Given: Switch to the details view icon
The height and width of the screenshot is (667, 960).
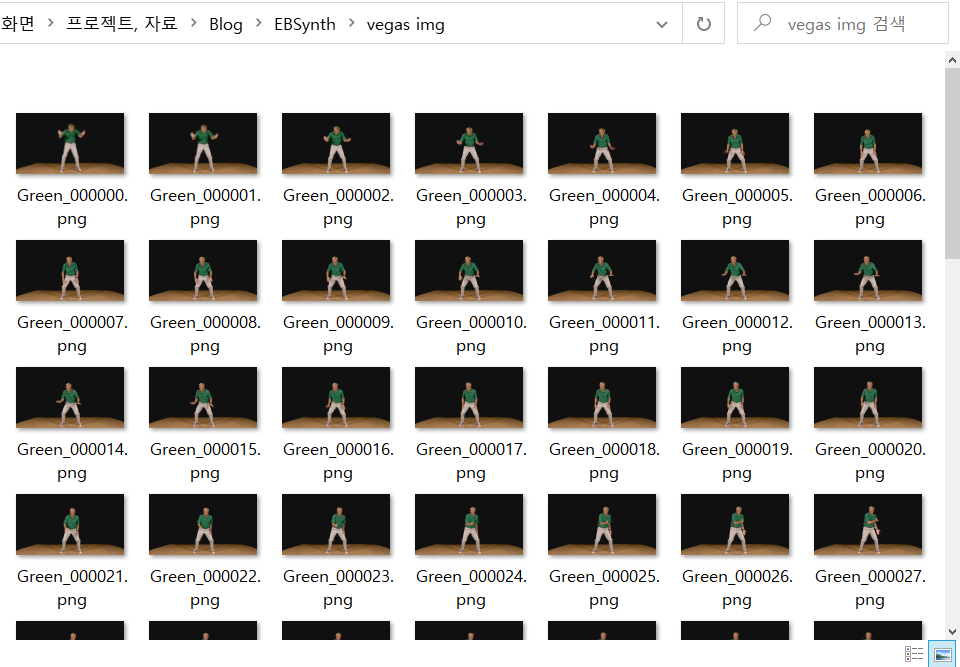Looking at the screenshot, I should [x=914, y=654].
